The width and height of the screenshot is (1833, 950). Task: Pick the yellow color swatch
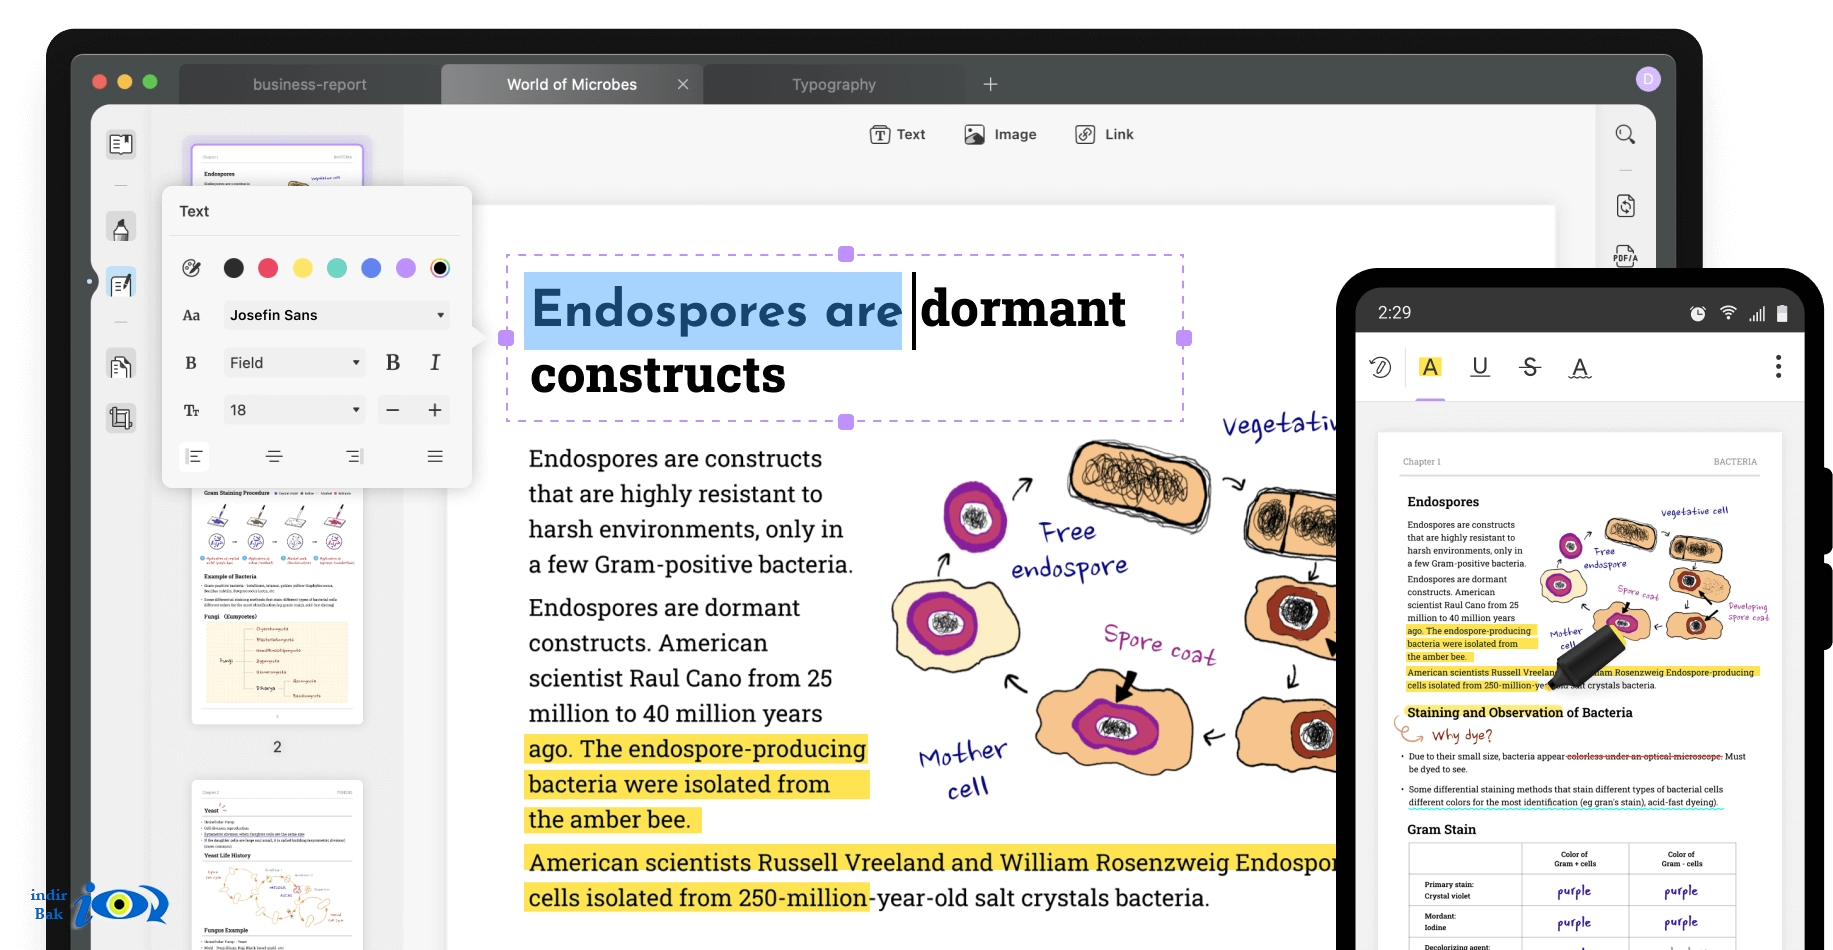pyautogui.click(x=303, y=268)
